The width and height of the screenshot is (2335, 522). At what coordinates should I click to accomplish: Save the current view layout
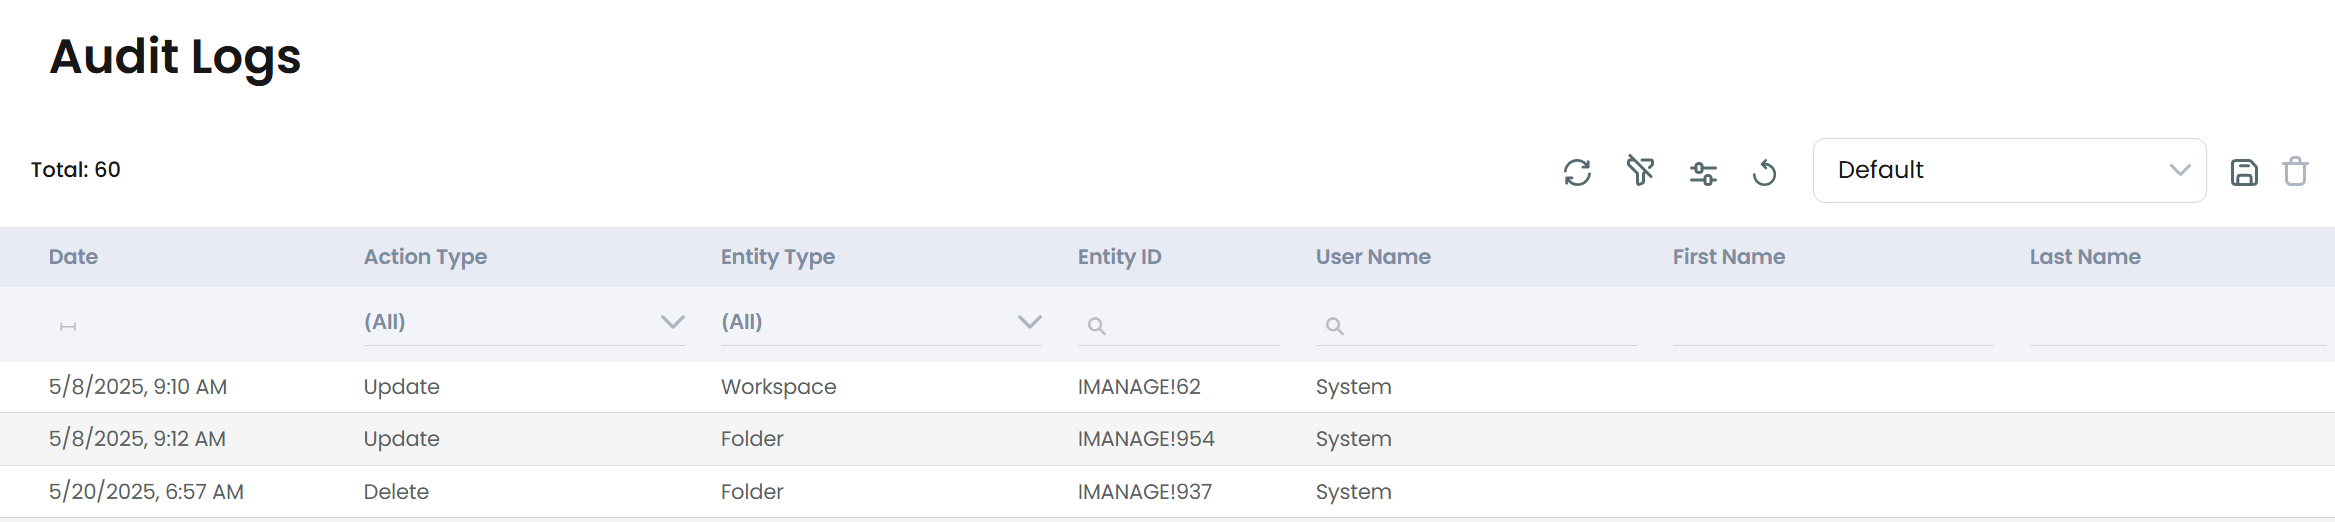pos(2244,172)
